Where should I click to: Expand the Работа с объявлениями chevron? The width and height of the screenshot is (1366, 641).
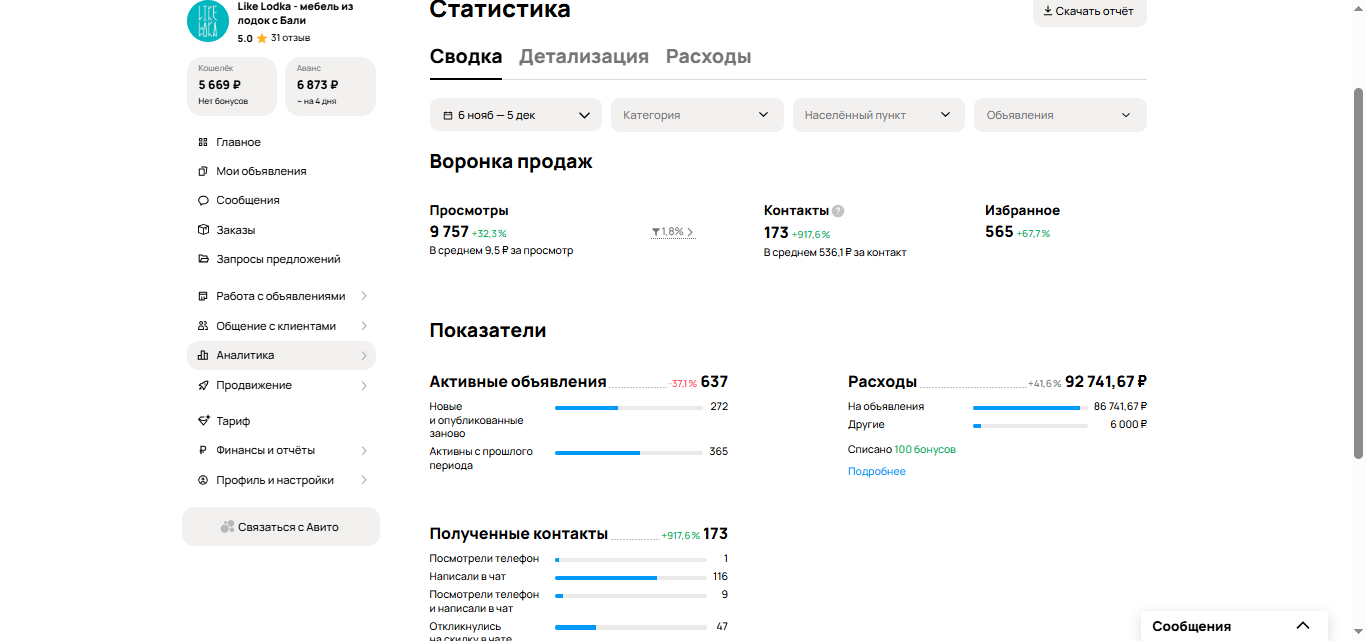tap(364, 296)
